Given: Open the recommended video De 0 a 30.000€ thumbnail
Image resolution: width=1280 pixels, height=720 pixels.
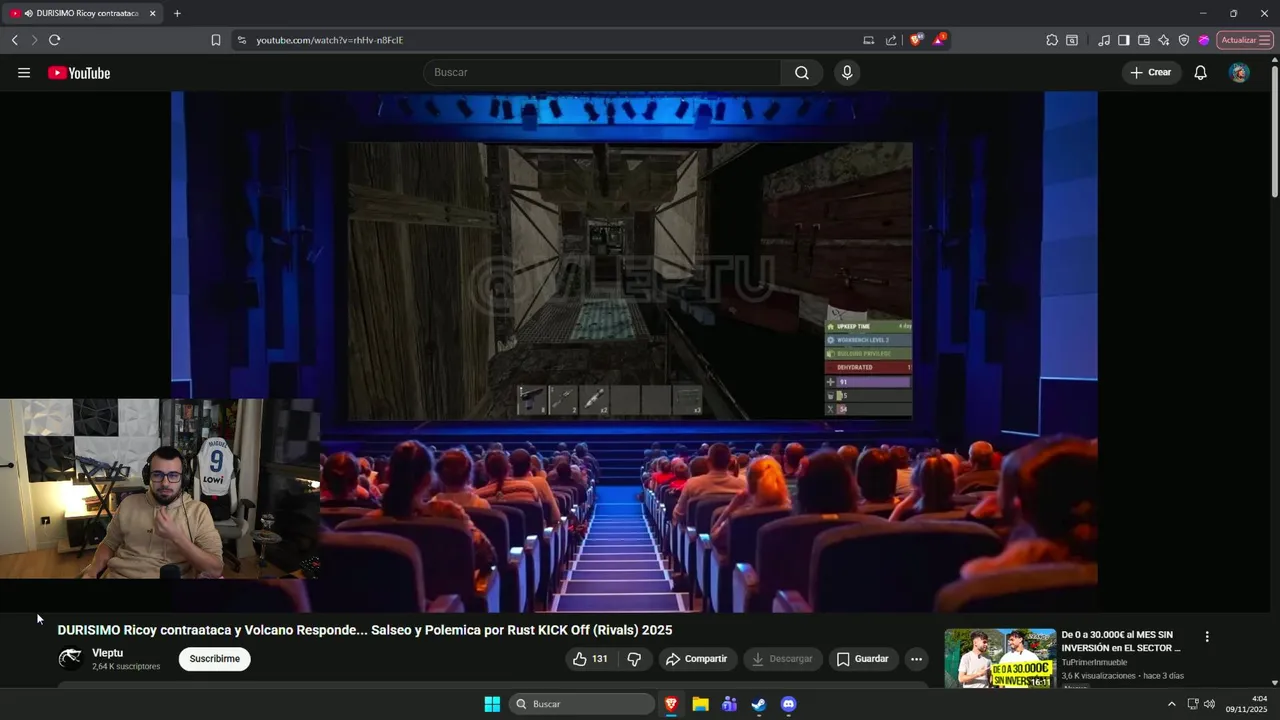Looking at the screenshot, I should coord(1000,658).
